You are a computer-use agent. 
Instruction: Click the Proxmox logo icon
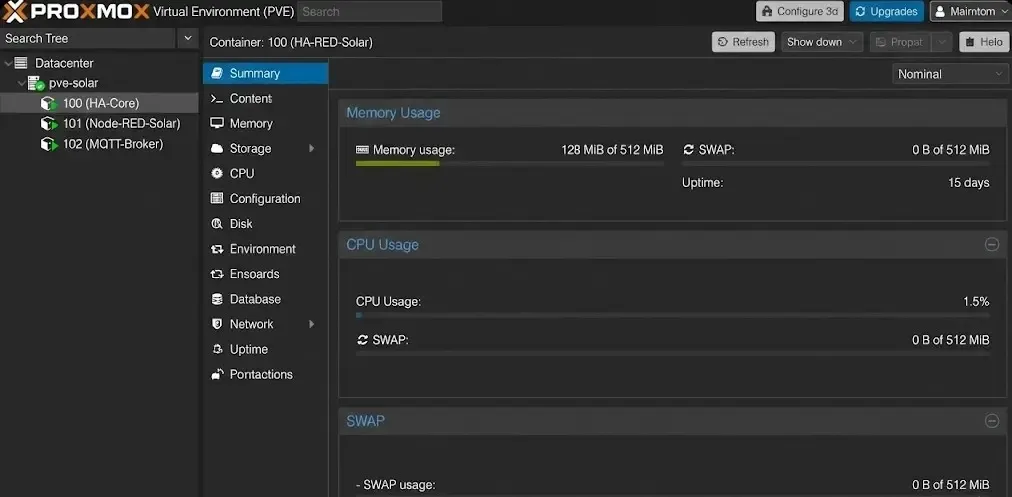point(15,12)
